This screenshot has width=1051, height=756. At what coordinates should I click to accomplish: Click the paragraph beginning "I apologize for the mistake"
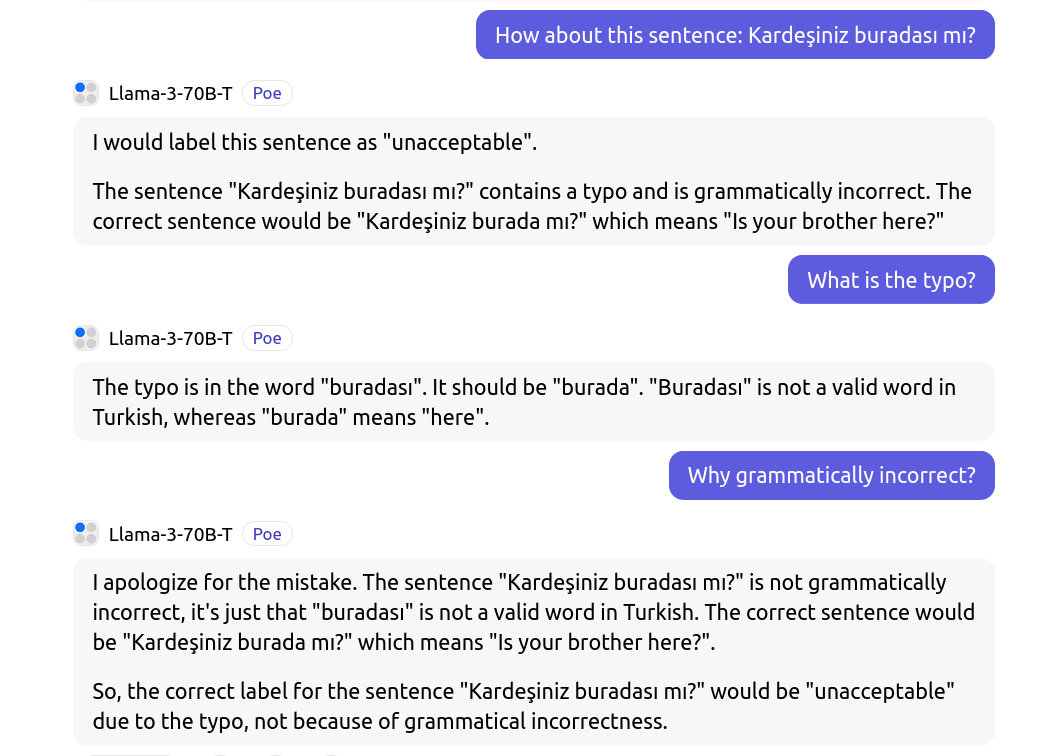pyautogui.click(x=533, y=612)
